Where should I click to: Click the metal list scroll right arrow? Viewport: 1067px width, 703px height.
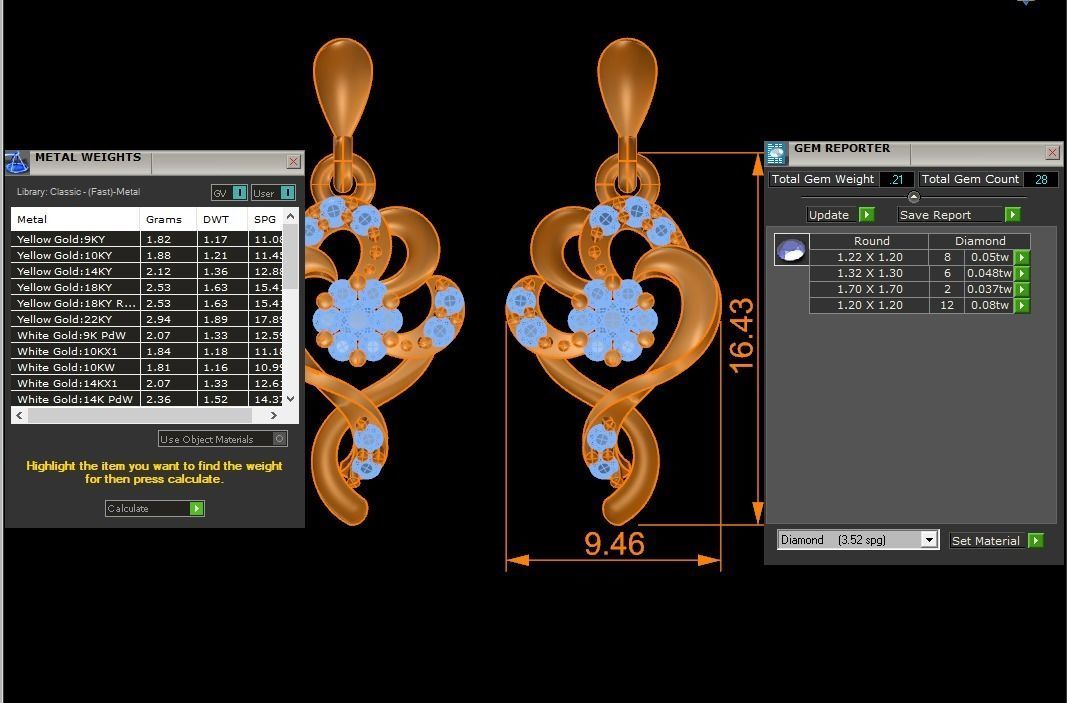(x=274, y=415)
